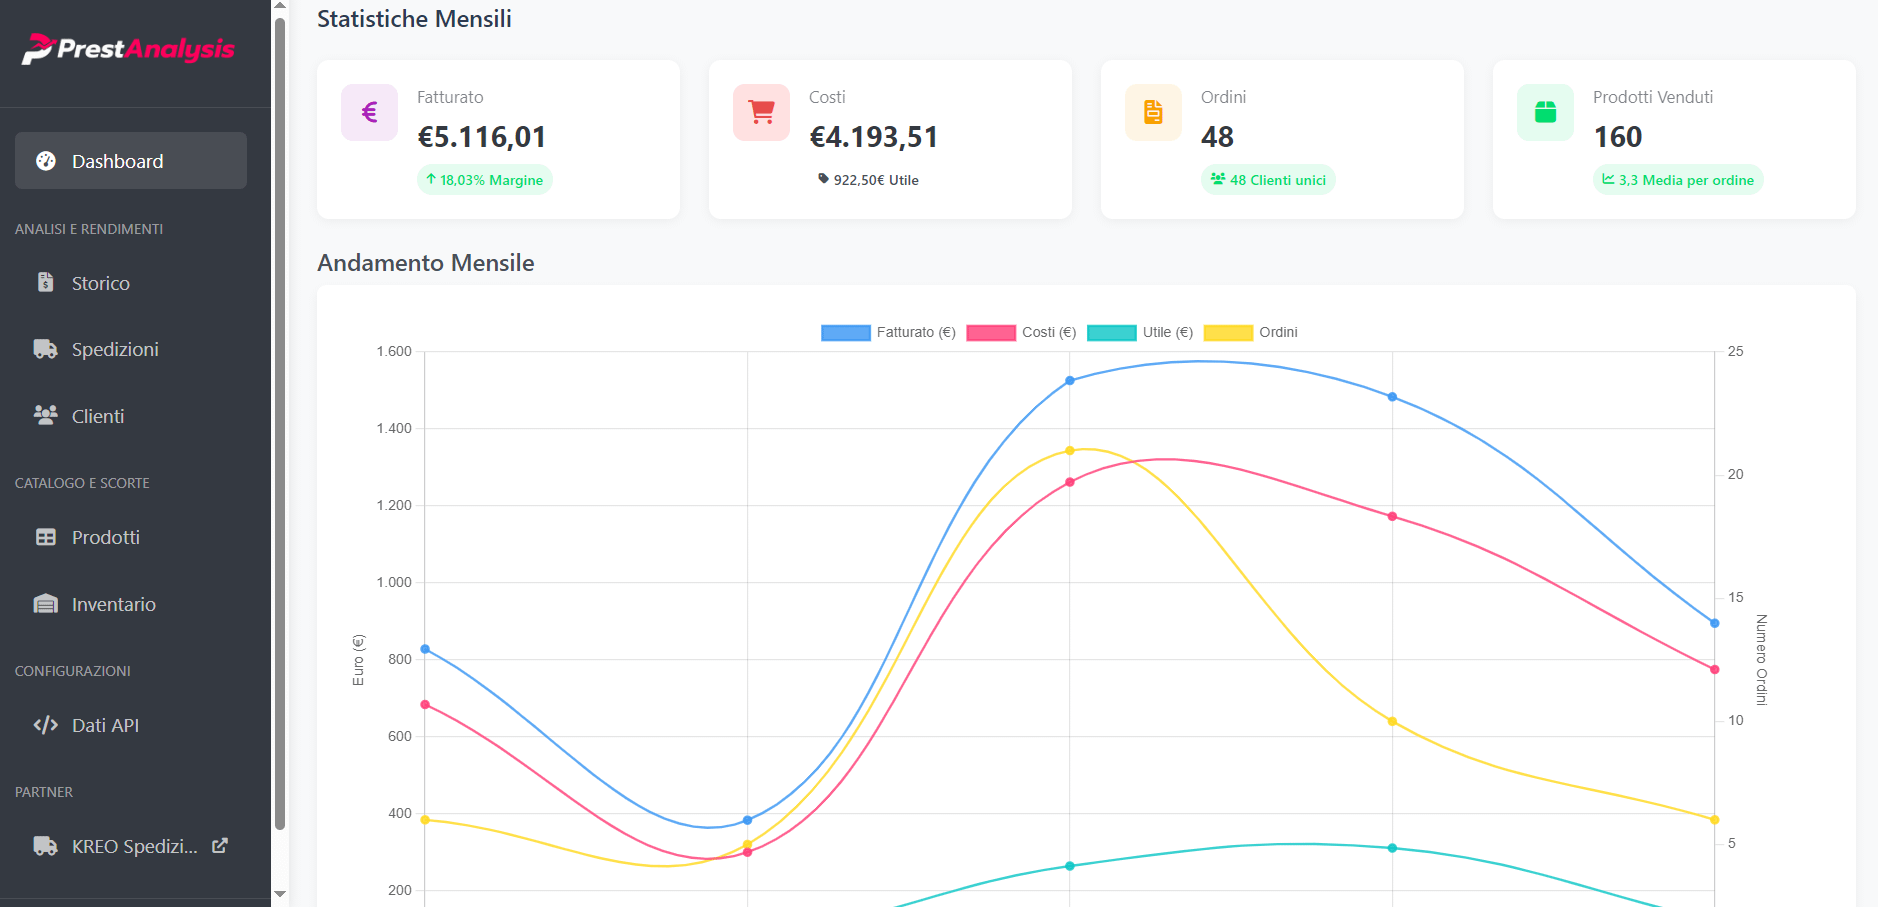Click the document icon on the Ordini card

[x=1152, y=112]
